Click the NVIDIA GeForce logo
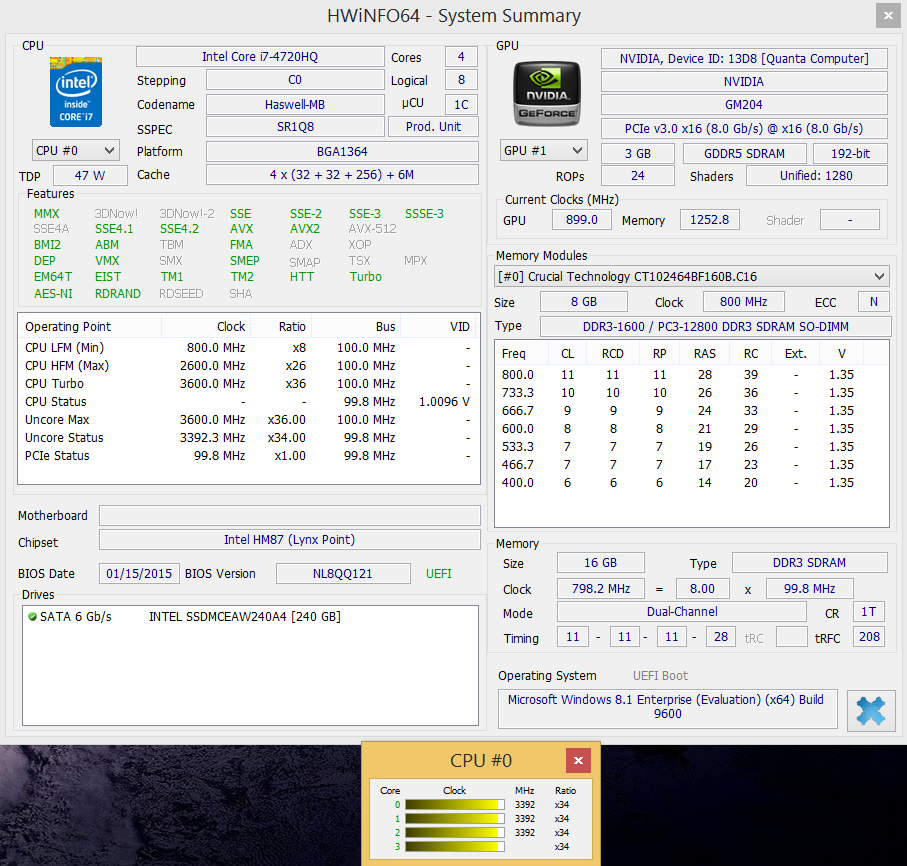 coord(547,94)
